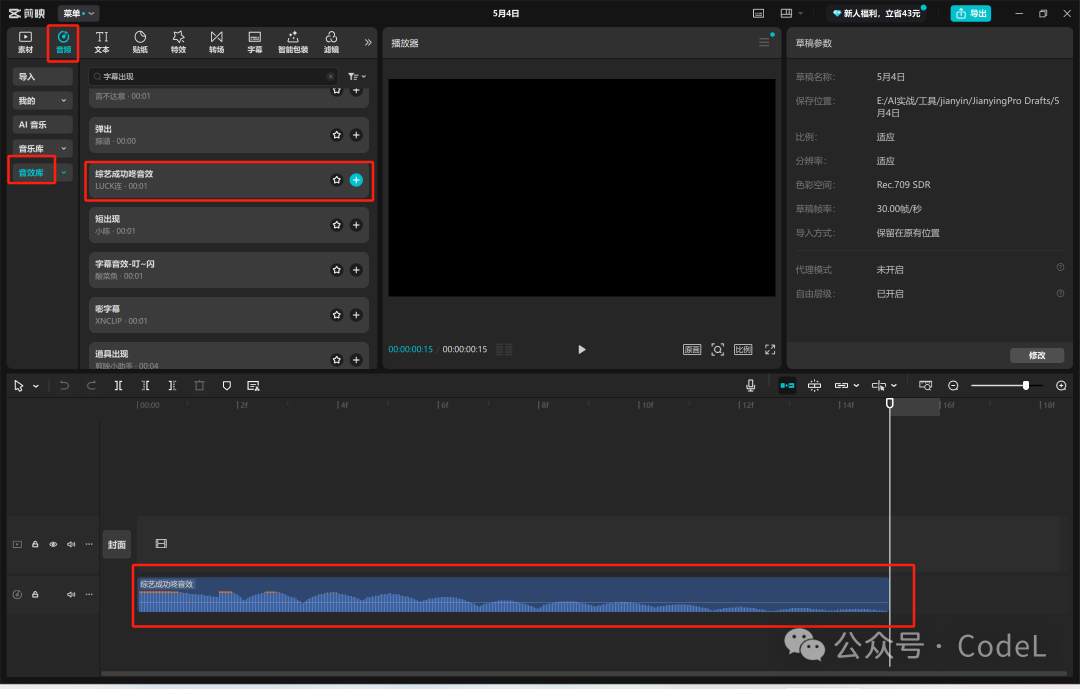Expand more tabs with the double chevron
The height and width of the screenshot is (689, 1080).
[368, 42]
